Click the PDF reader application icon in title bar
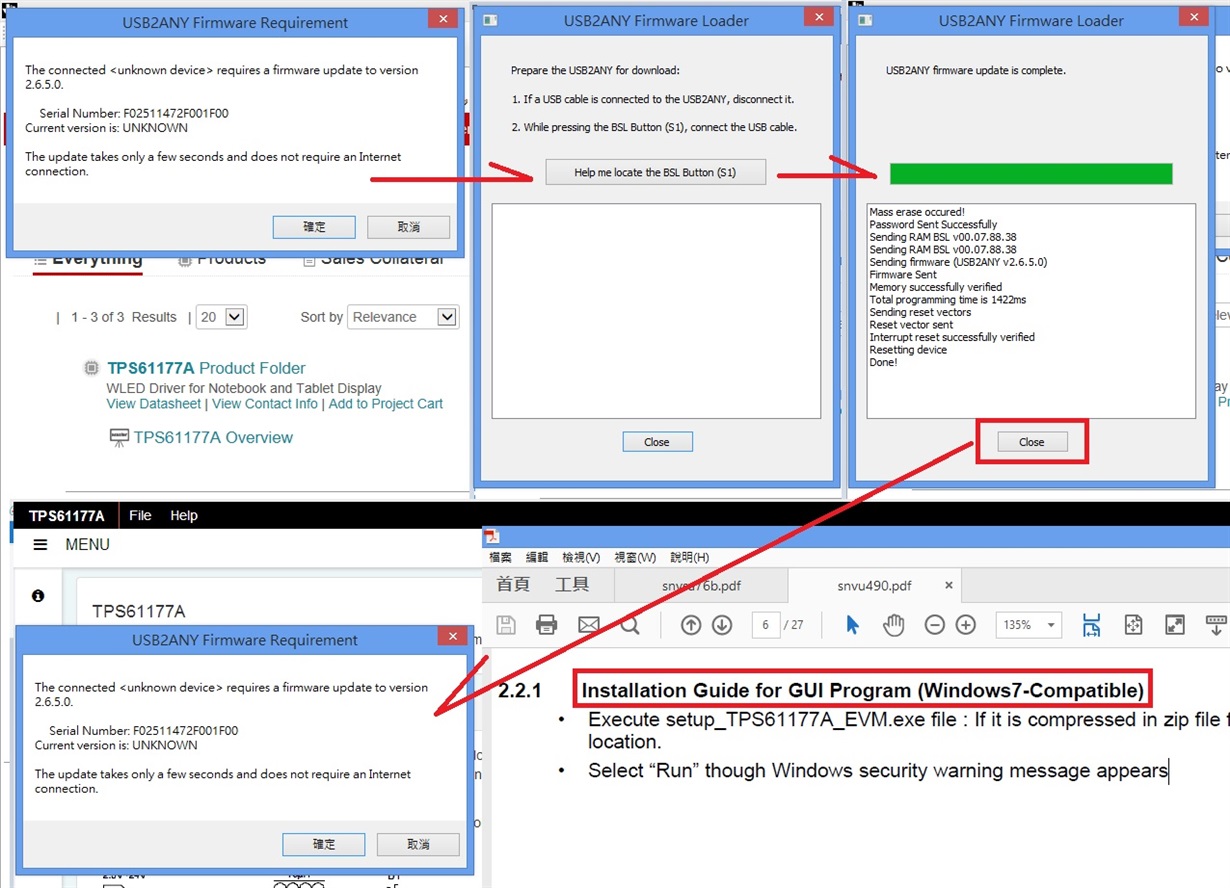Screen dimensions: 1230x888 pos(492,536)
